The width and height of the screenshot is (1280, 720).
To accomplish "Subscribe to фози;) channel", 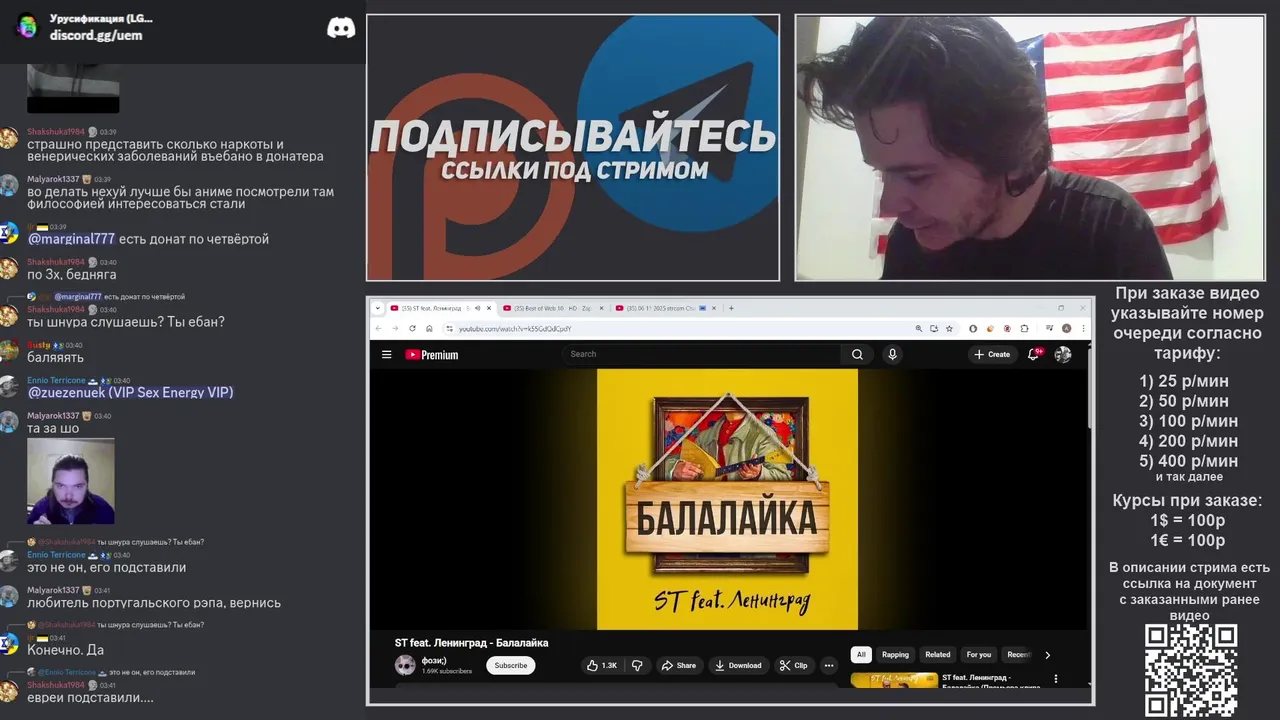I will click(511, 666).
